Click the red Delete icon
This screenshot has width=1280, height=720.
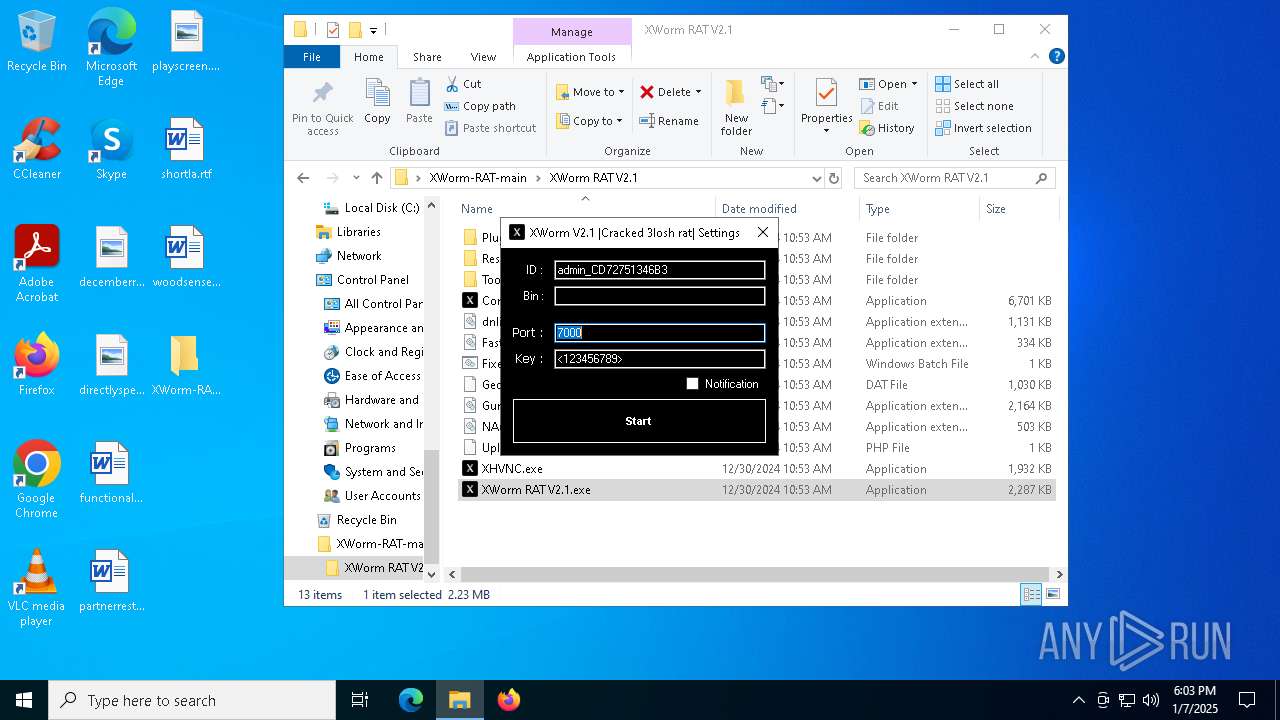(647, 92)
